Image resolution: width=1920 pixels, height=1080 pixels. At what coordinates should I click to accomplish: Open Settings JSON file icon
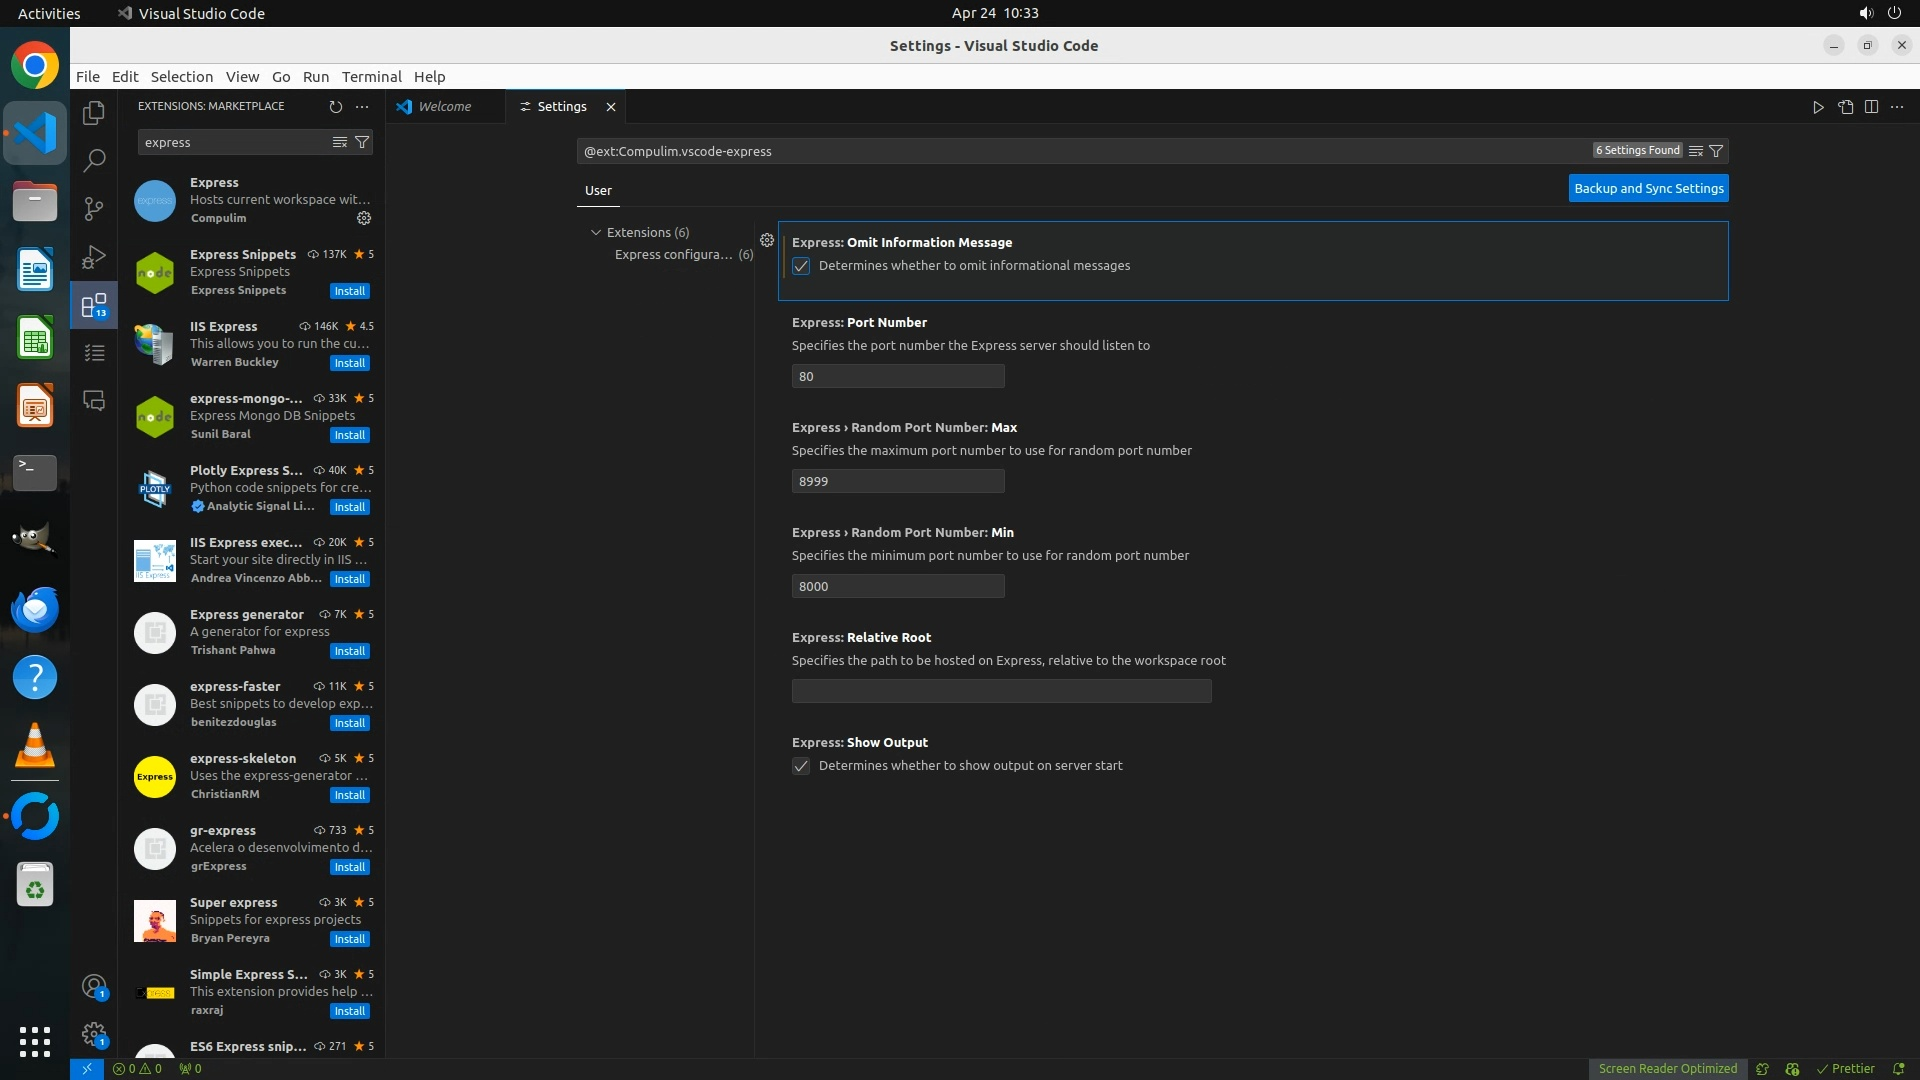click(1845, 107)
